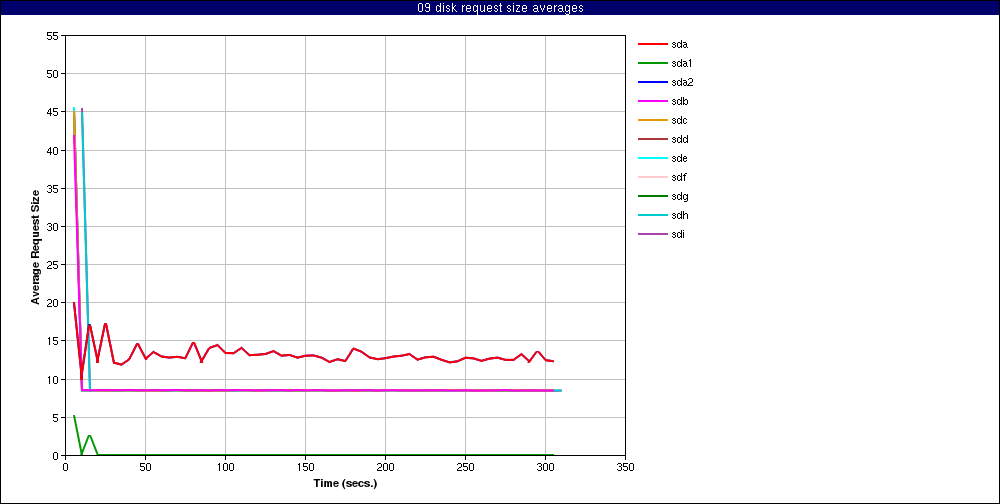Click the x-axis tick label 250
The width and height of the screenshot is (1000, 504).
[x=466, y=466]
